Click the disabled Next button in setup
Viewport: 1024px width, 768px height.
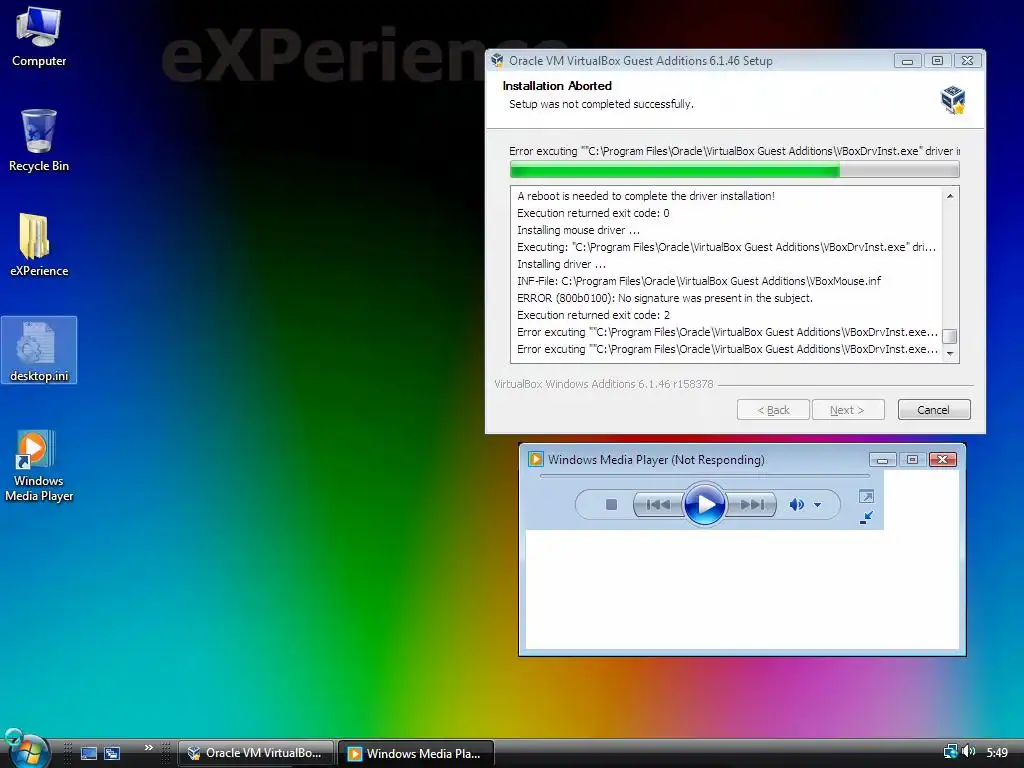(848, 409)
